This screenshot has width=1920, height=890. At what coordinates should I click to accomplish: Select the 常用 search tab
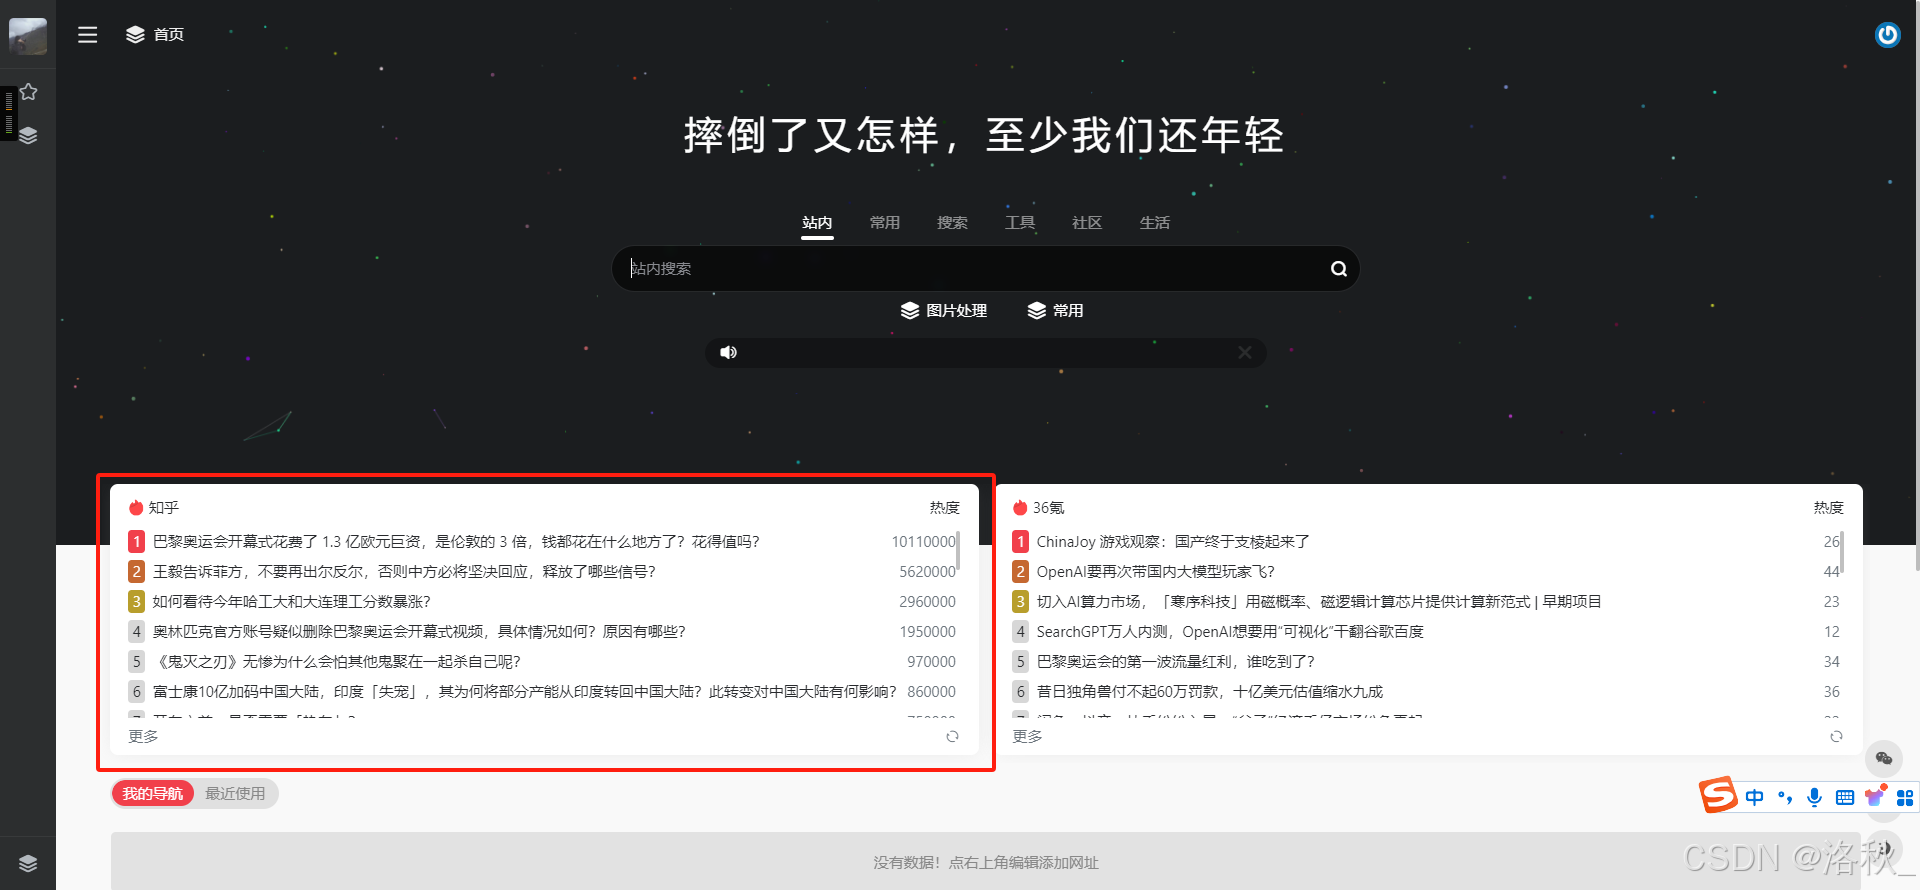point(885,222)
